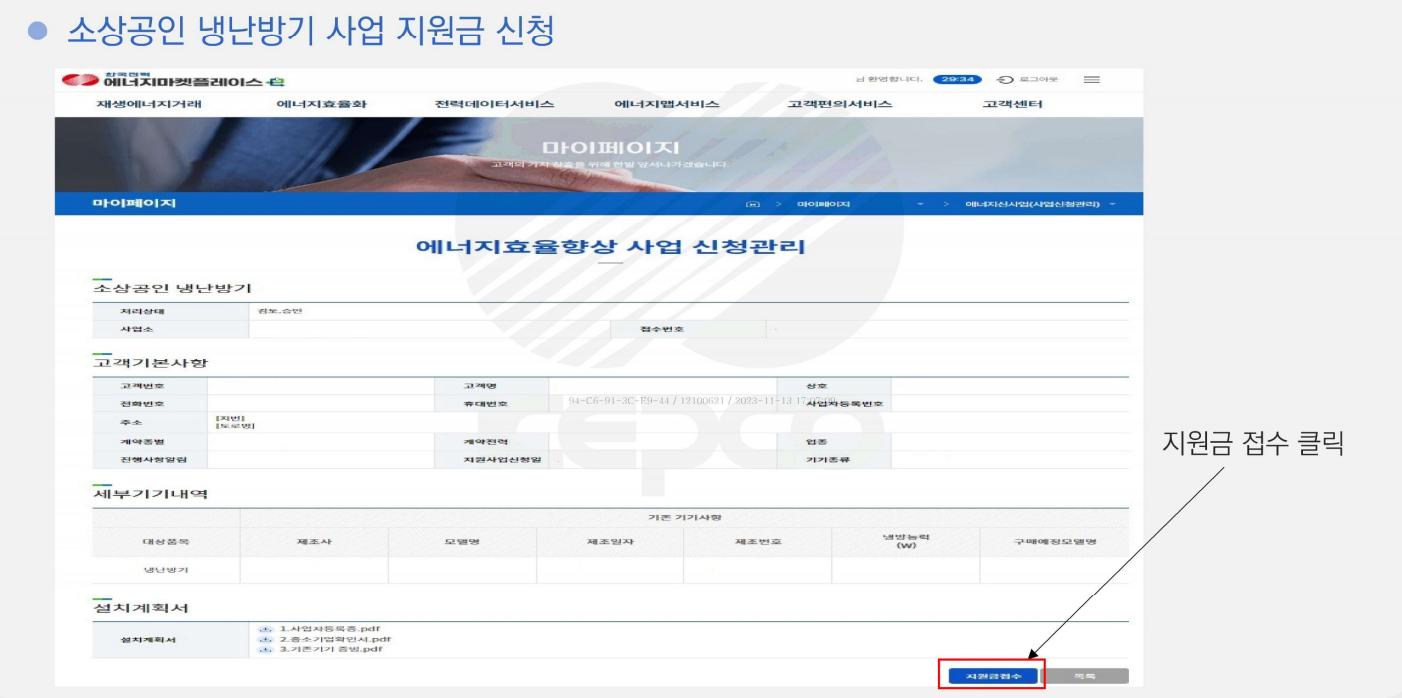1402x698 pixels.
Task: Click download icon for 2.중소기업확인서.pdf
Action: pos(265,639)
